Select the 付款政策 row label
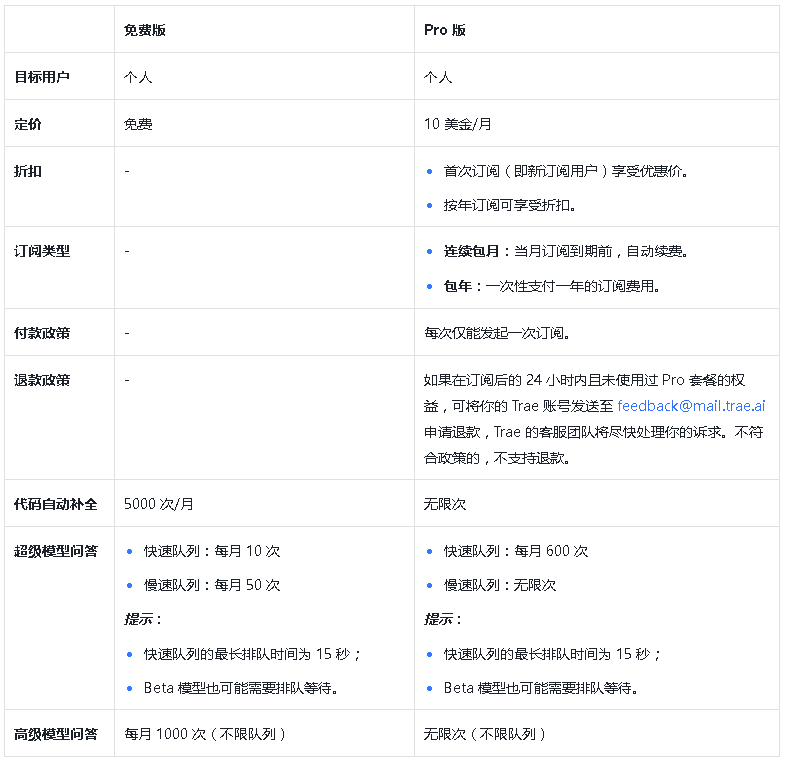This screenshot has width=785, height=762. coord(42,332)
